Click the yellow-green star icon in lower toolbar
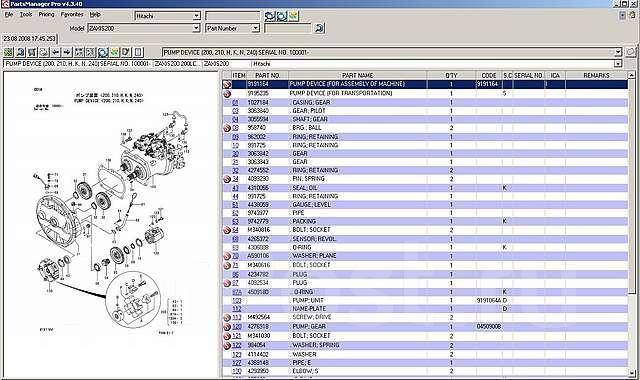This screenshot has height=380, width=640. click(x=115, y=52)
